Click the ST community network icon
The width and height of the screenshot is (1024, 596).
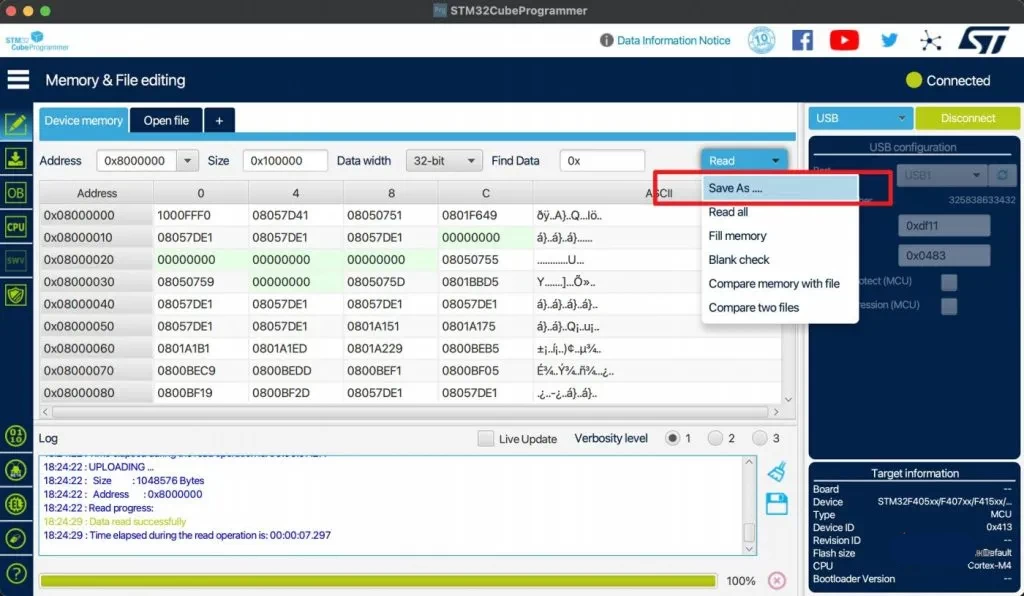click(x=930, y=41)
